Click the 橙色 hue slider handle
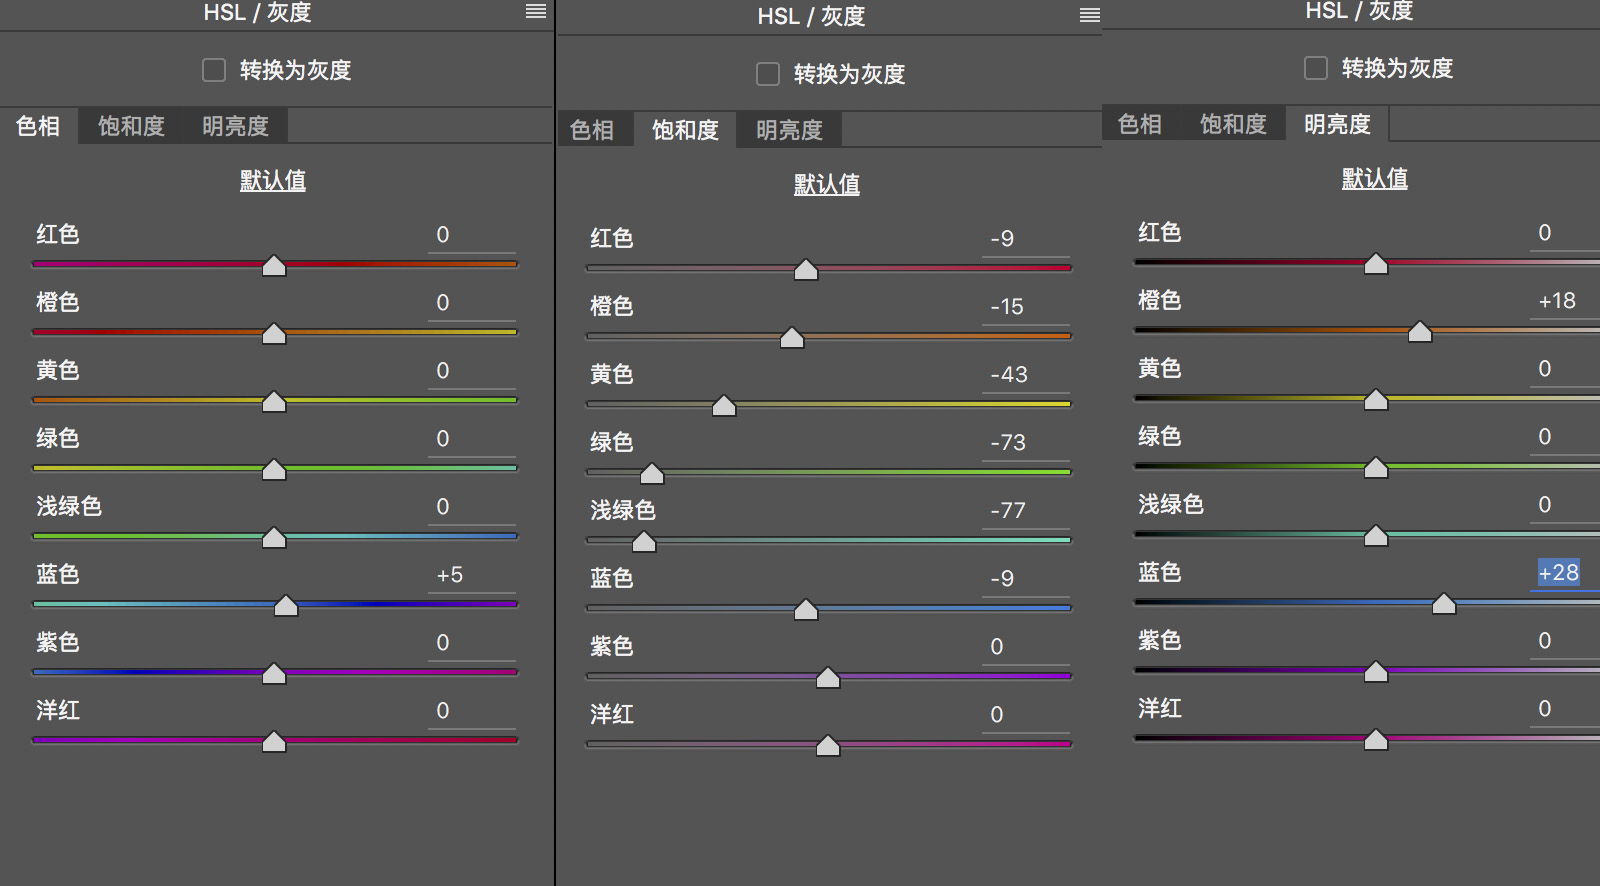Image resolution: width=1600 pixels, height=886 pixels. click(x=274, y=334)
